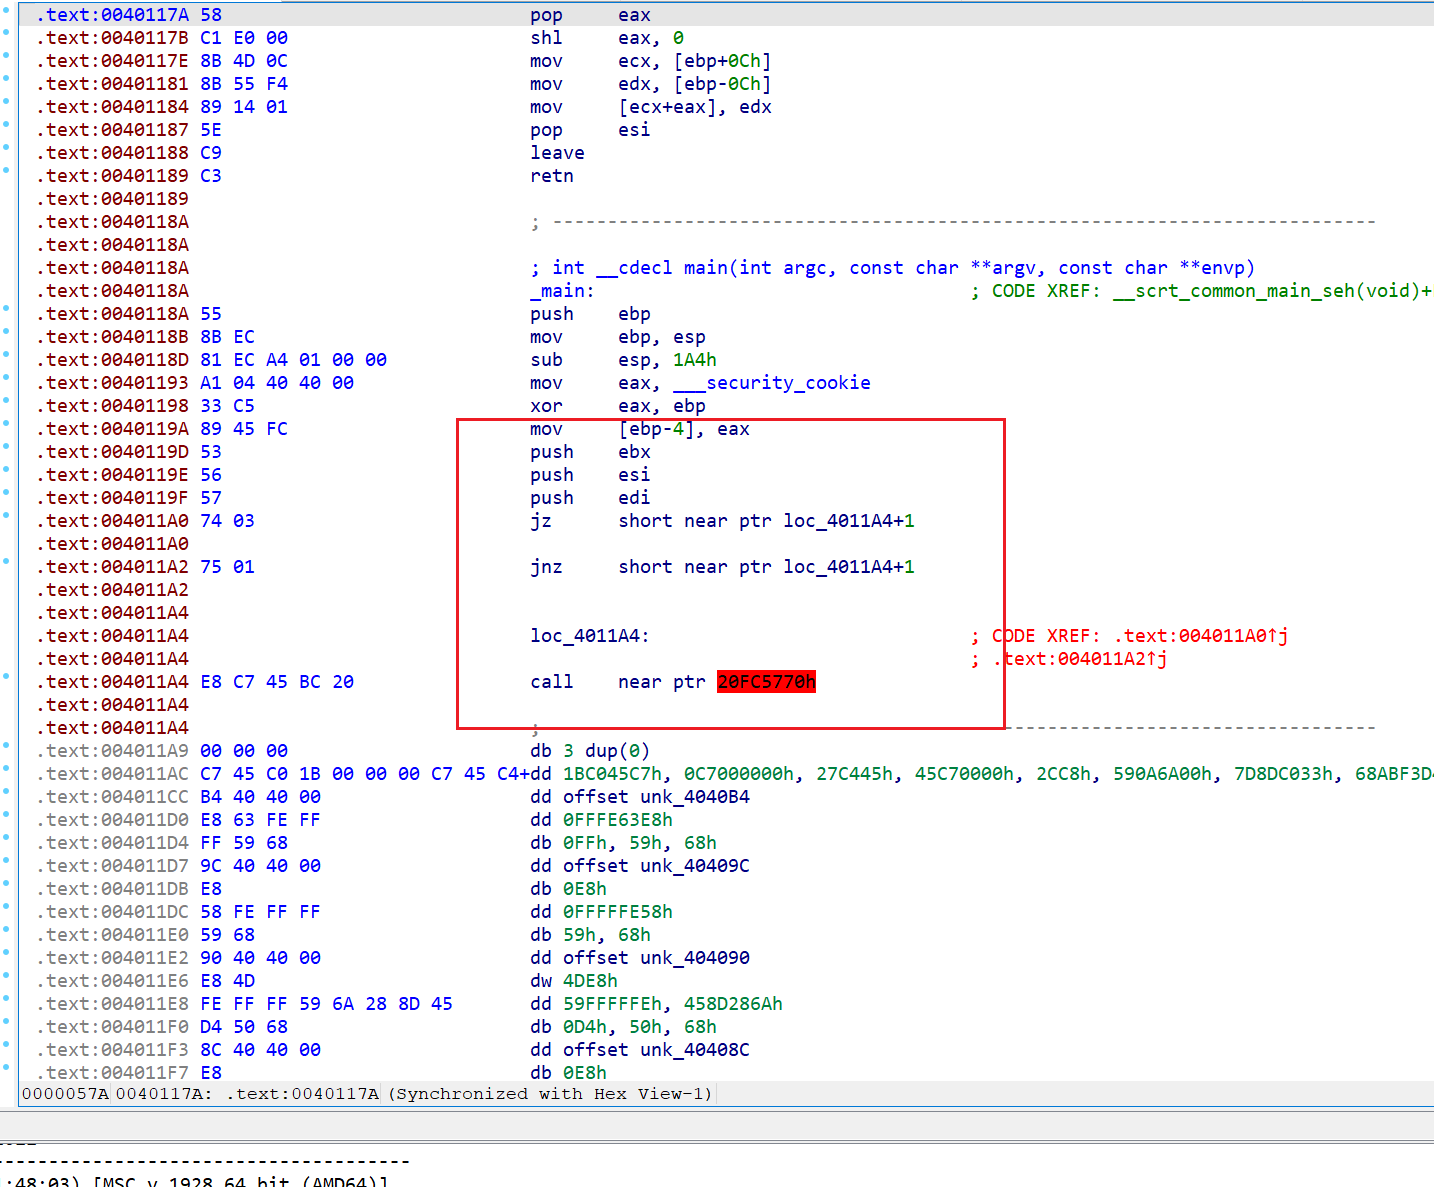Click the ___security_cookie operand
The image size is (1434, 1187).
click(x=771, y=383)
